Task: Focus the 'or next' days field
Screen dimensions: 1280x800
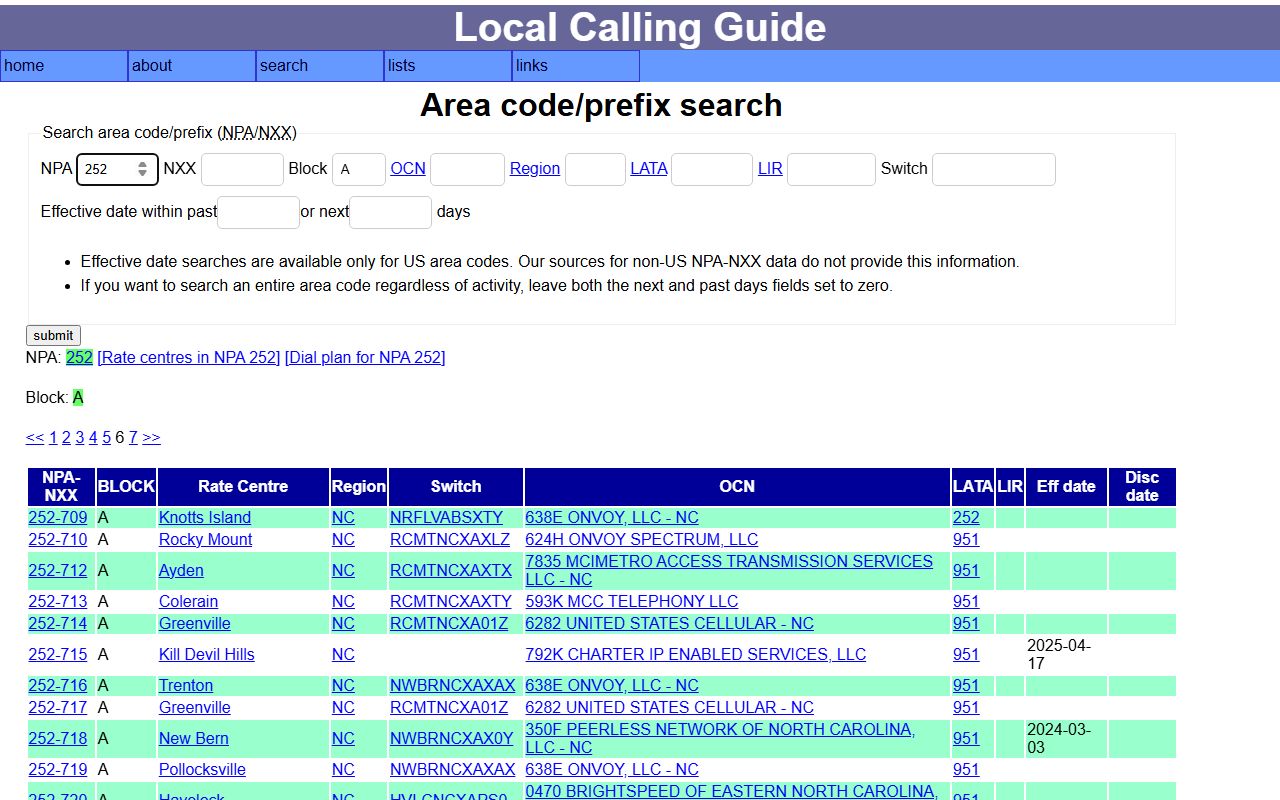Action: [390, 212]
